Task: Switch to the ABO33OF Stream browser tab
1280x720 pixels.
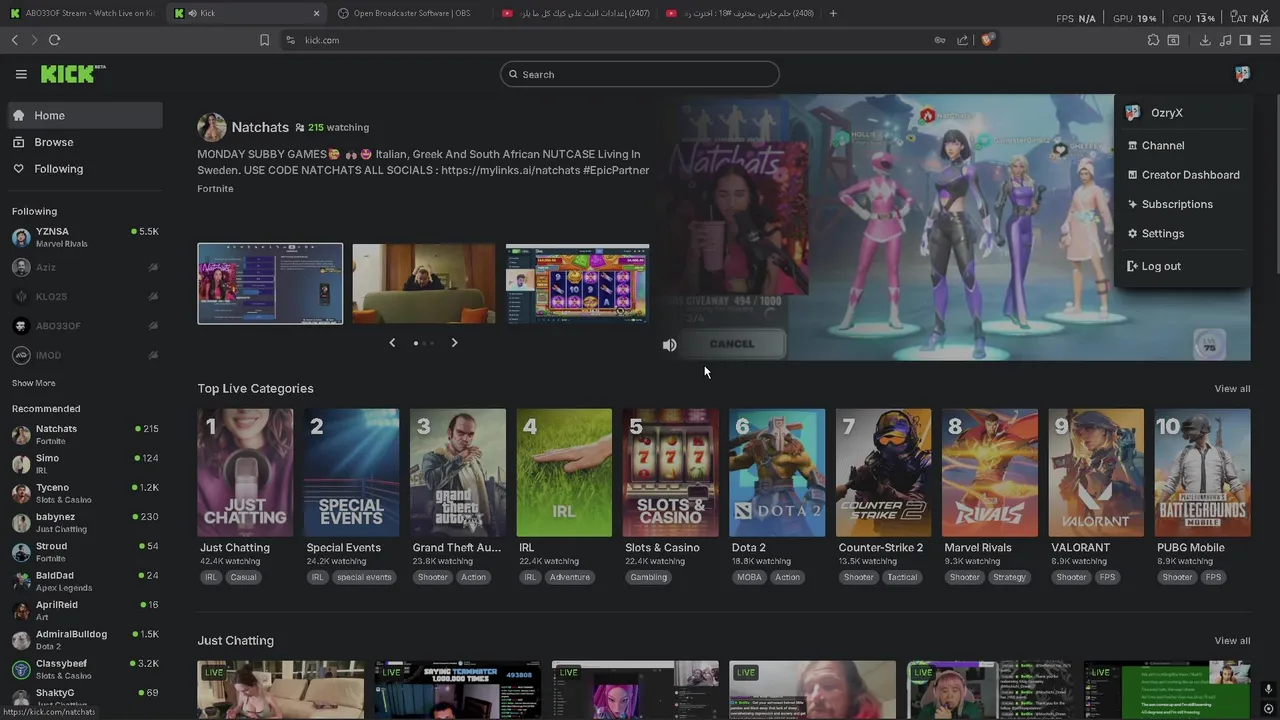Action: point(82,13)
